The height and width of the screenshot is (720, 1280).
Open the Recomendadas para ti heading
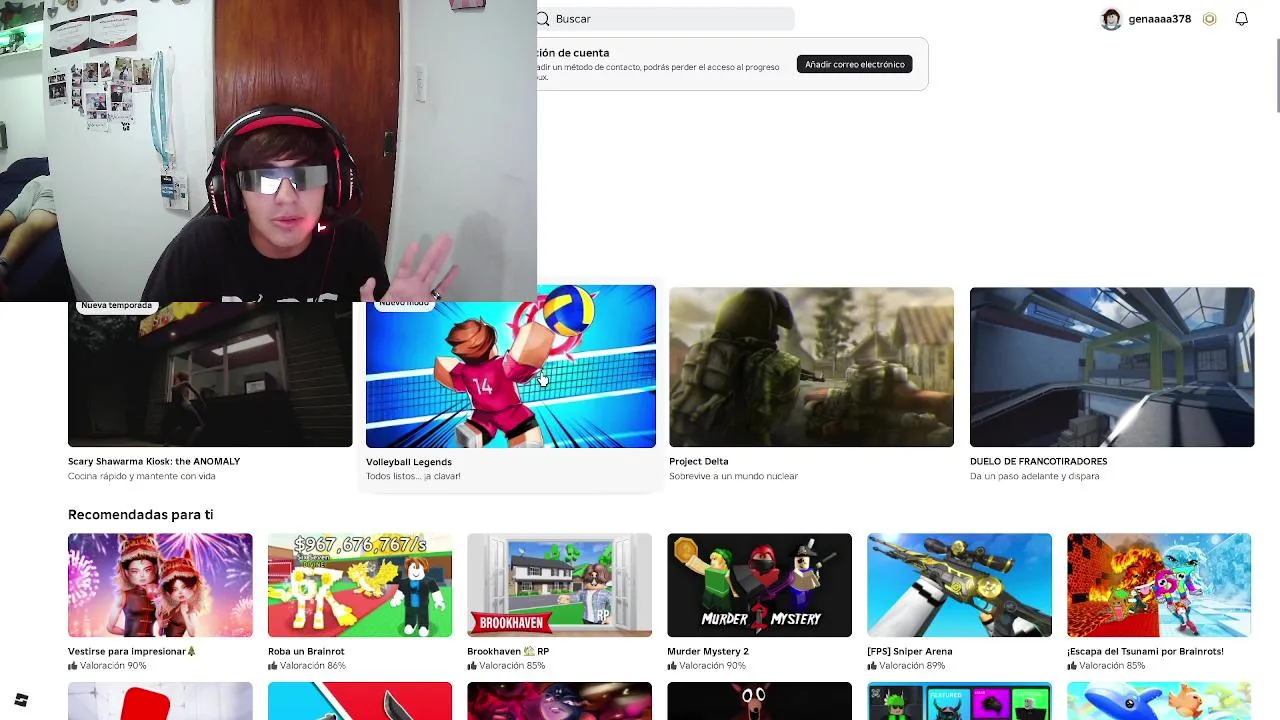point(140,514)
